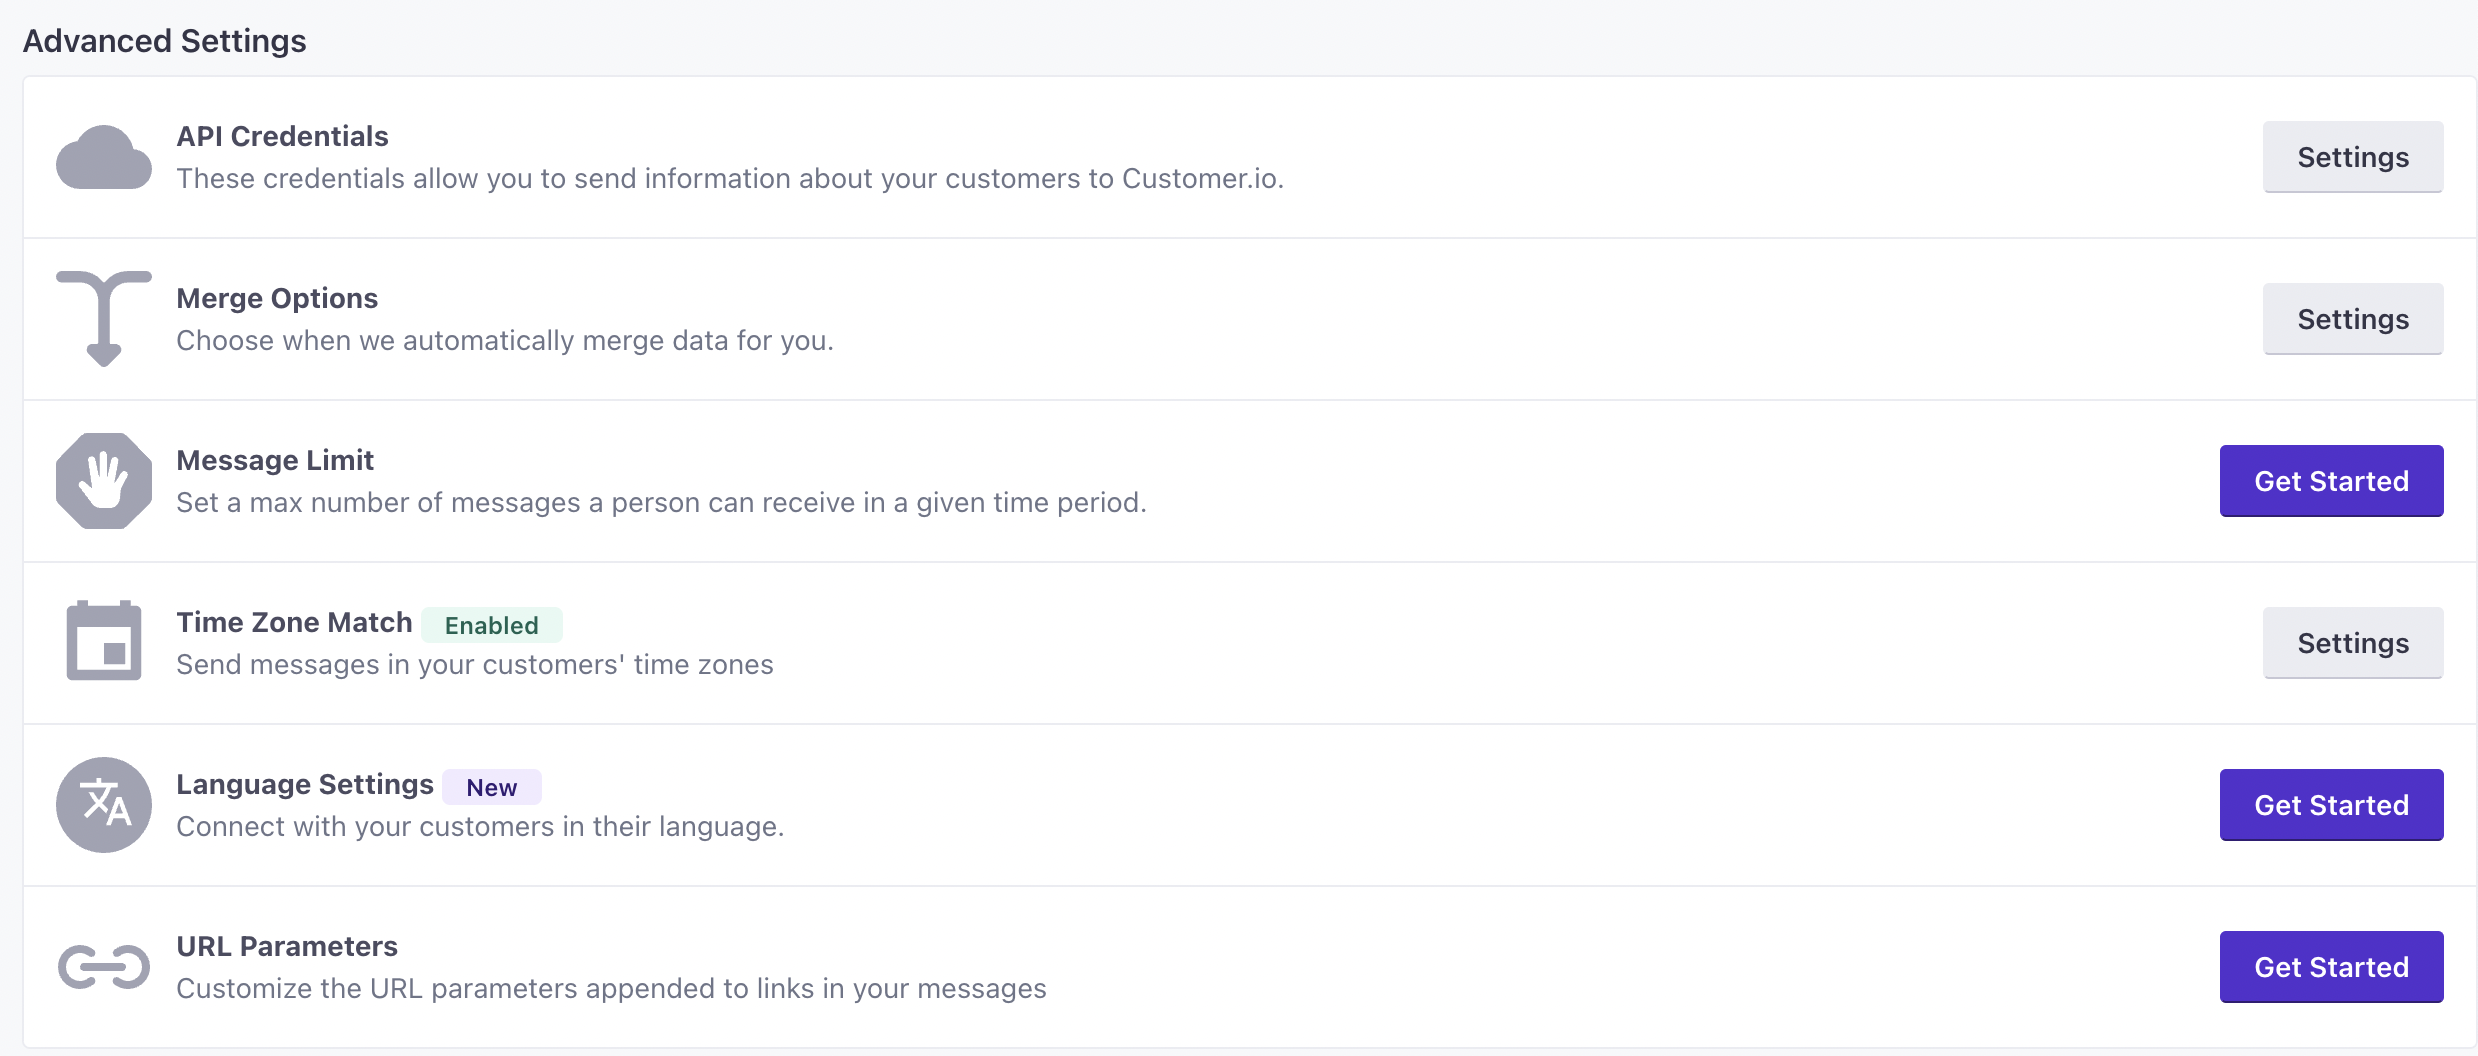This screenshot has width=2478, height=1056.
Task: Select the URL Parameters title
Action: tap(287, 946)
